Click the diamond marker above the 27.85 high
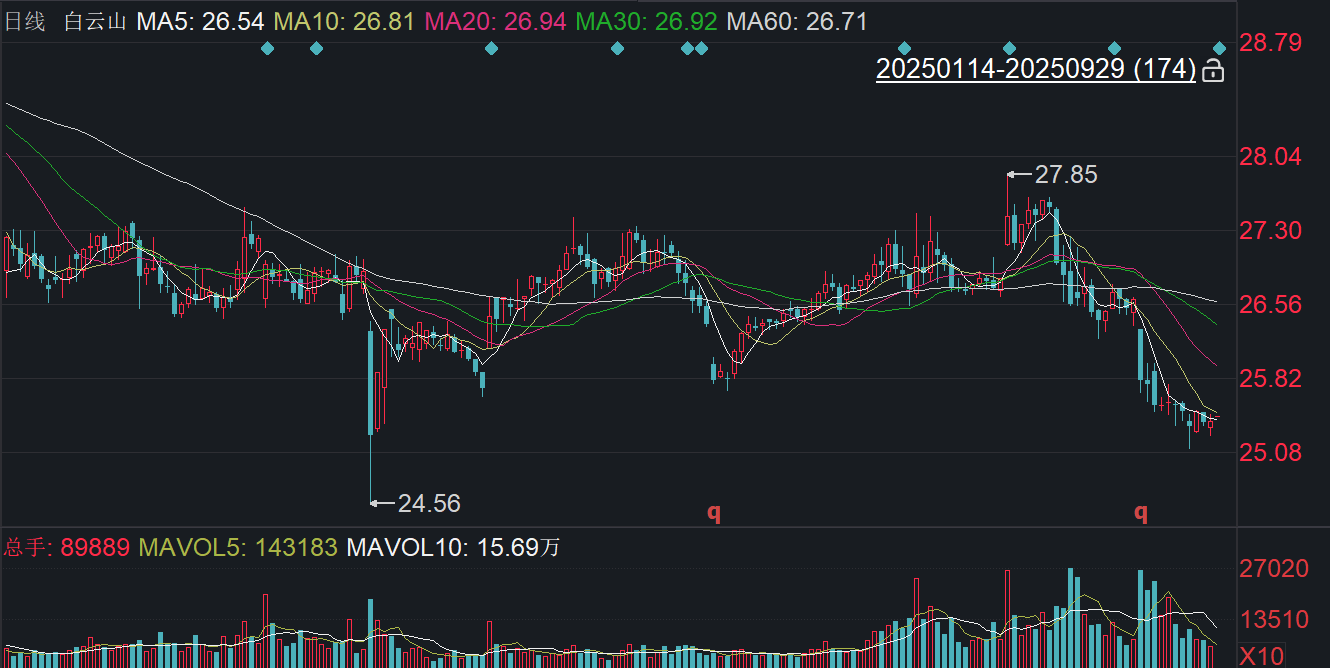 coord(1009,48)
